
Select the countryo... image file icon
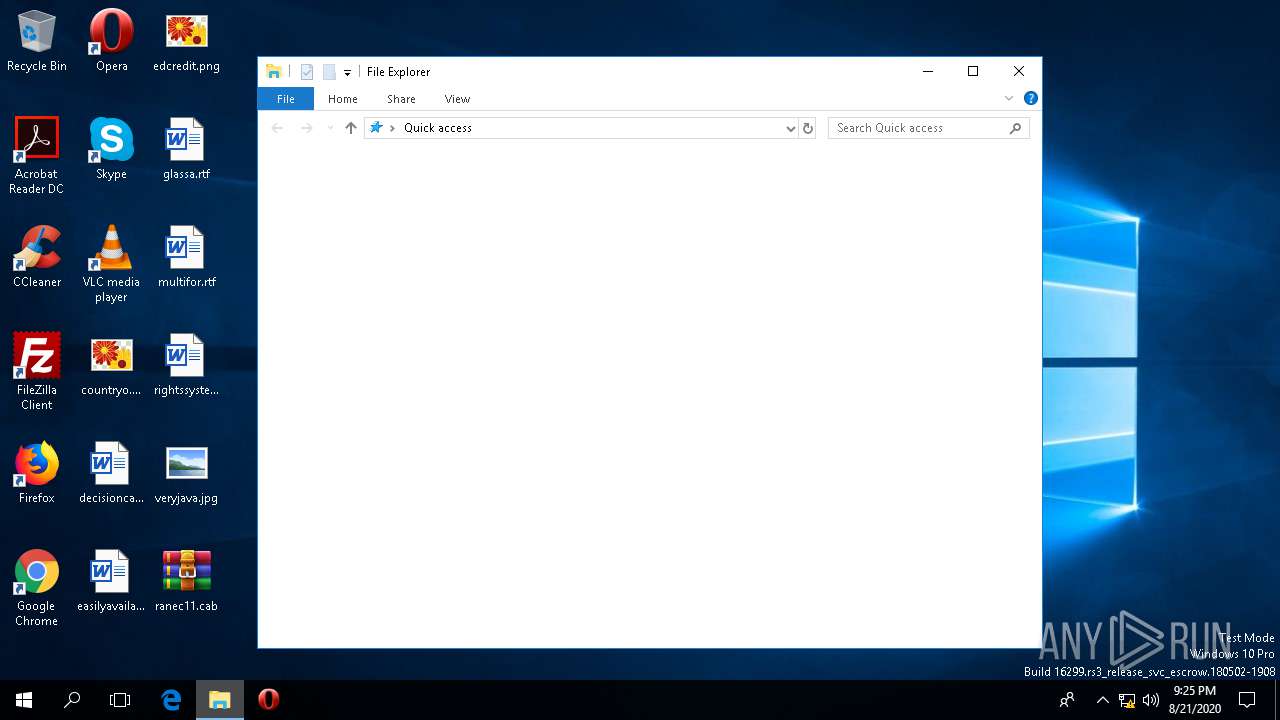point(111,365)
